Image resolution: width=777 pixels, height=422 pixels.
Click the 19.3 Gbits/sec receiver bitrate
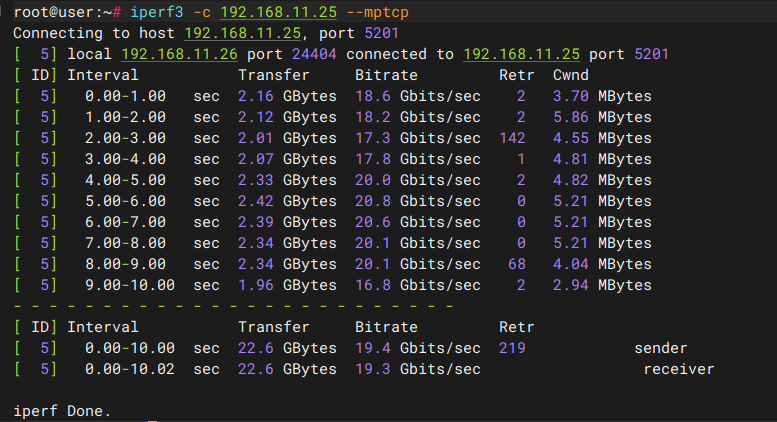(418, 369)
